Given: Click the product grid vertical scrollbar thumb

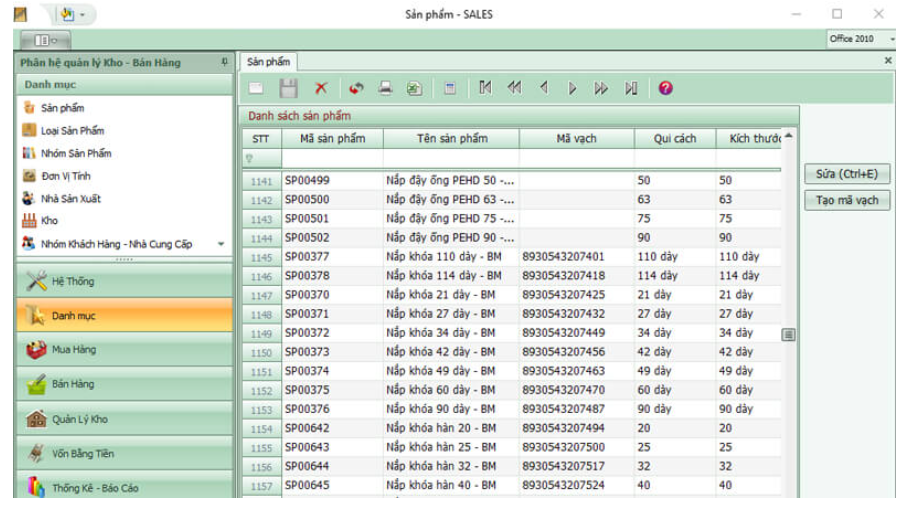Looking at the screenshot, I should pyautogui.click(x=788, y=334).
